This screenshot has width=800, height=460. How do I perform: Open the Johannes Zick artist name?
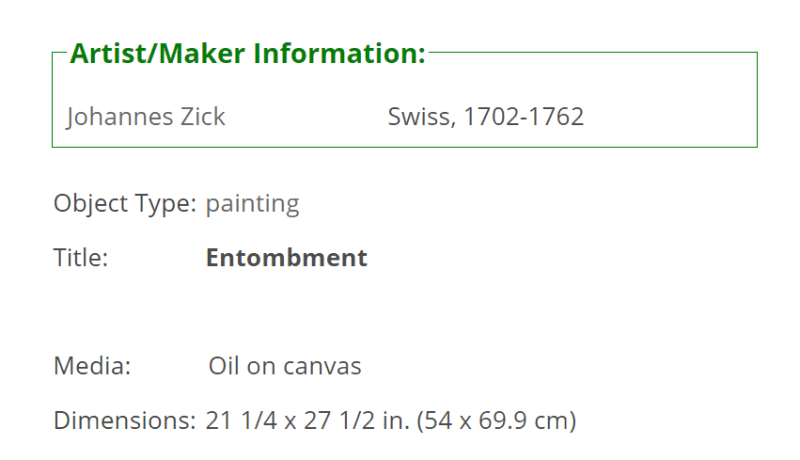[x=146, y=117]
